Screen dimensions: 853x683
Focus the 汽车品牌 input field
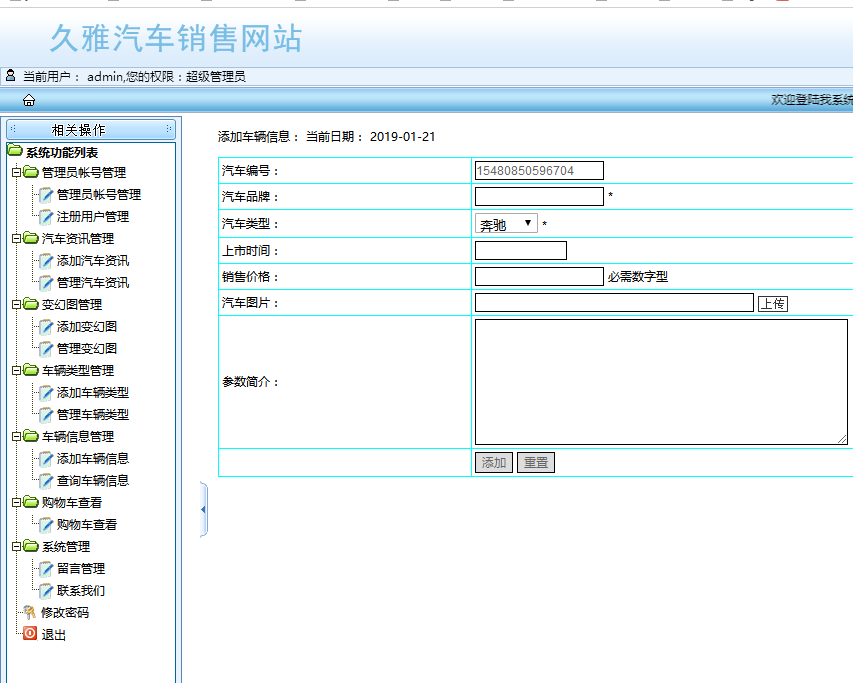pos(539,196)
